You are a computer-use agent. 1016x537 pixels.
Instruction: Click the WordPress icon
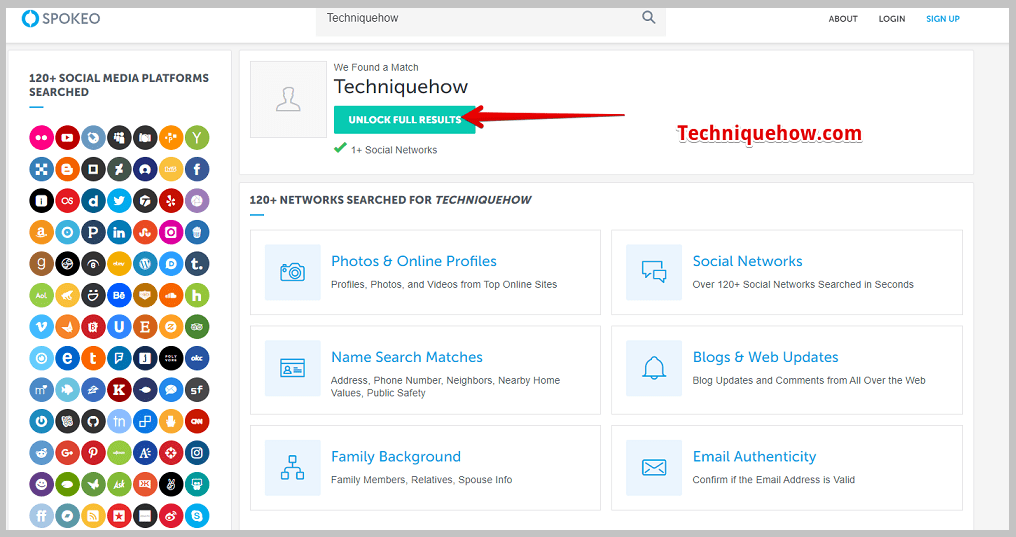145,264
